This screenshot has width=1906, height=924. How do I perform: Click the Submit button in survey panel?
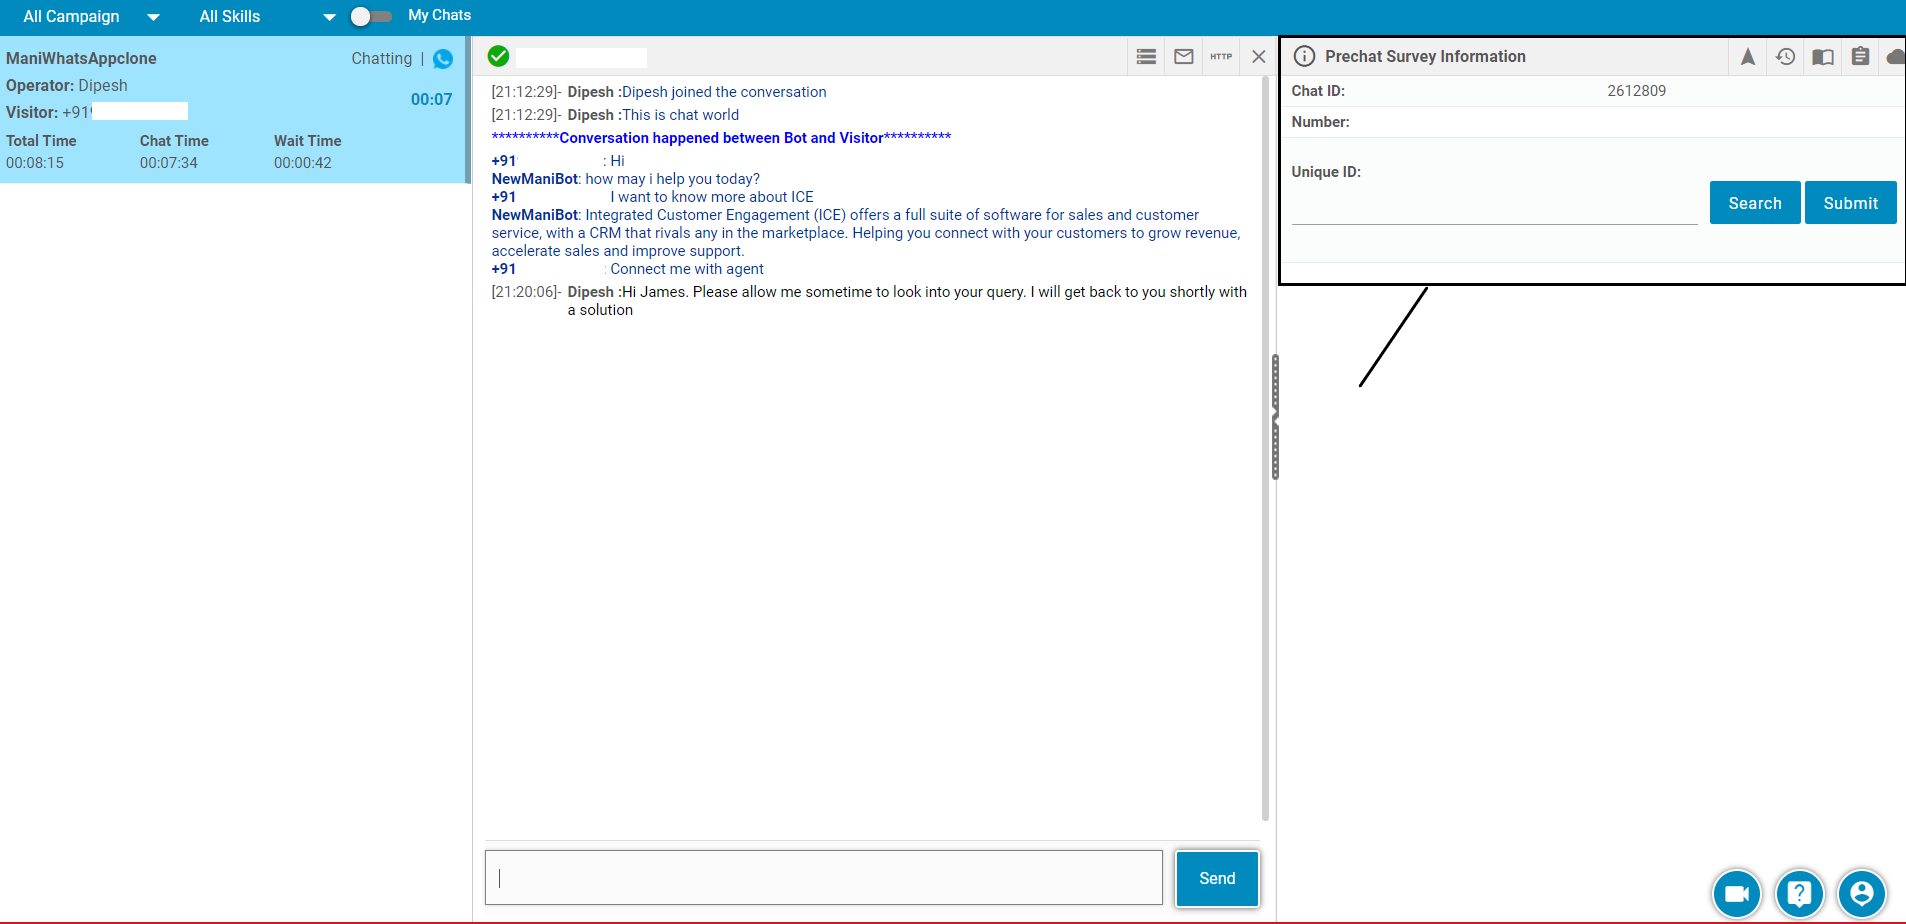point(1850,203)
